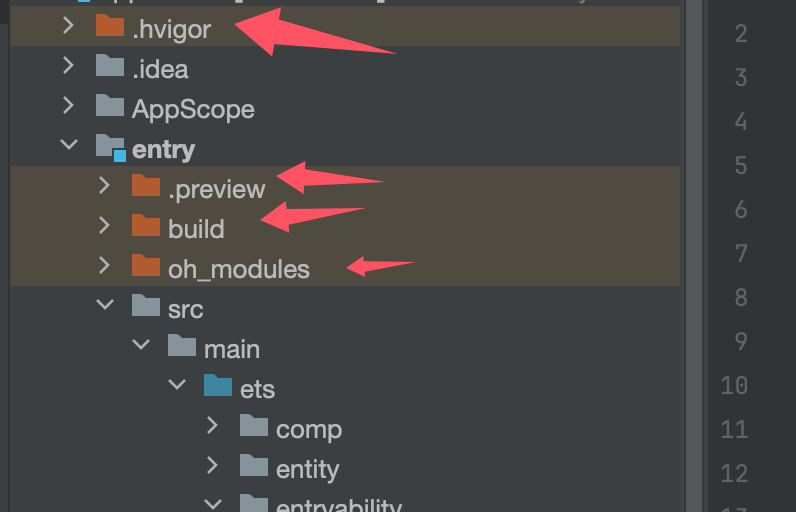
Task: Collapse the src folder chevron
Action: tap(105, 304)
